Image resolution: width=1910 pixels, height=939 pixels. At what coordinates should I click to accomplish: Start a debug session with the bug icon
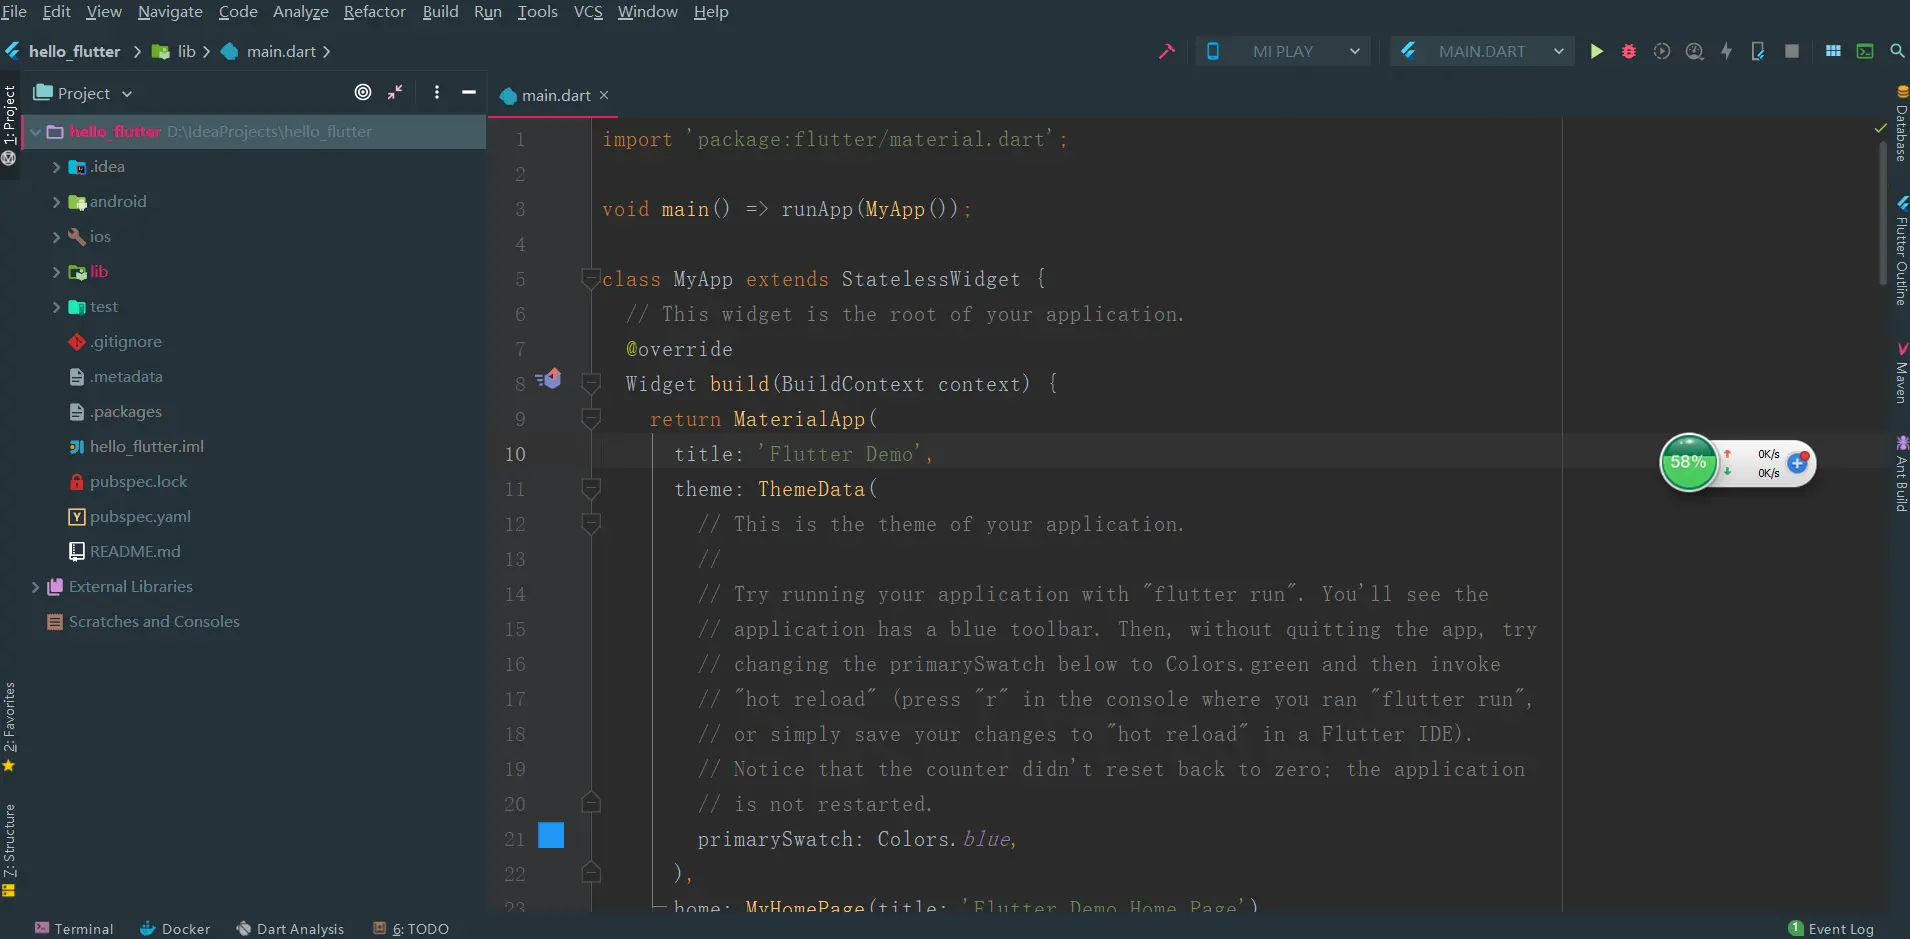click(1628, 51)
